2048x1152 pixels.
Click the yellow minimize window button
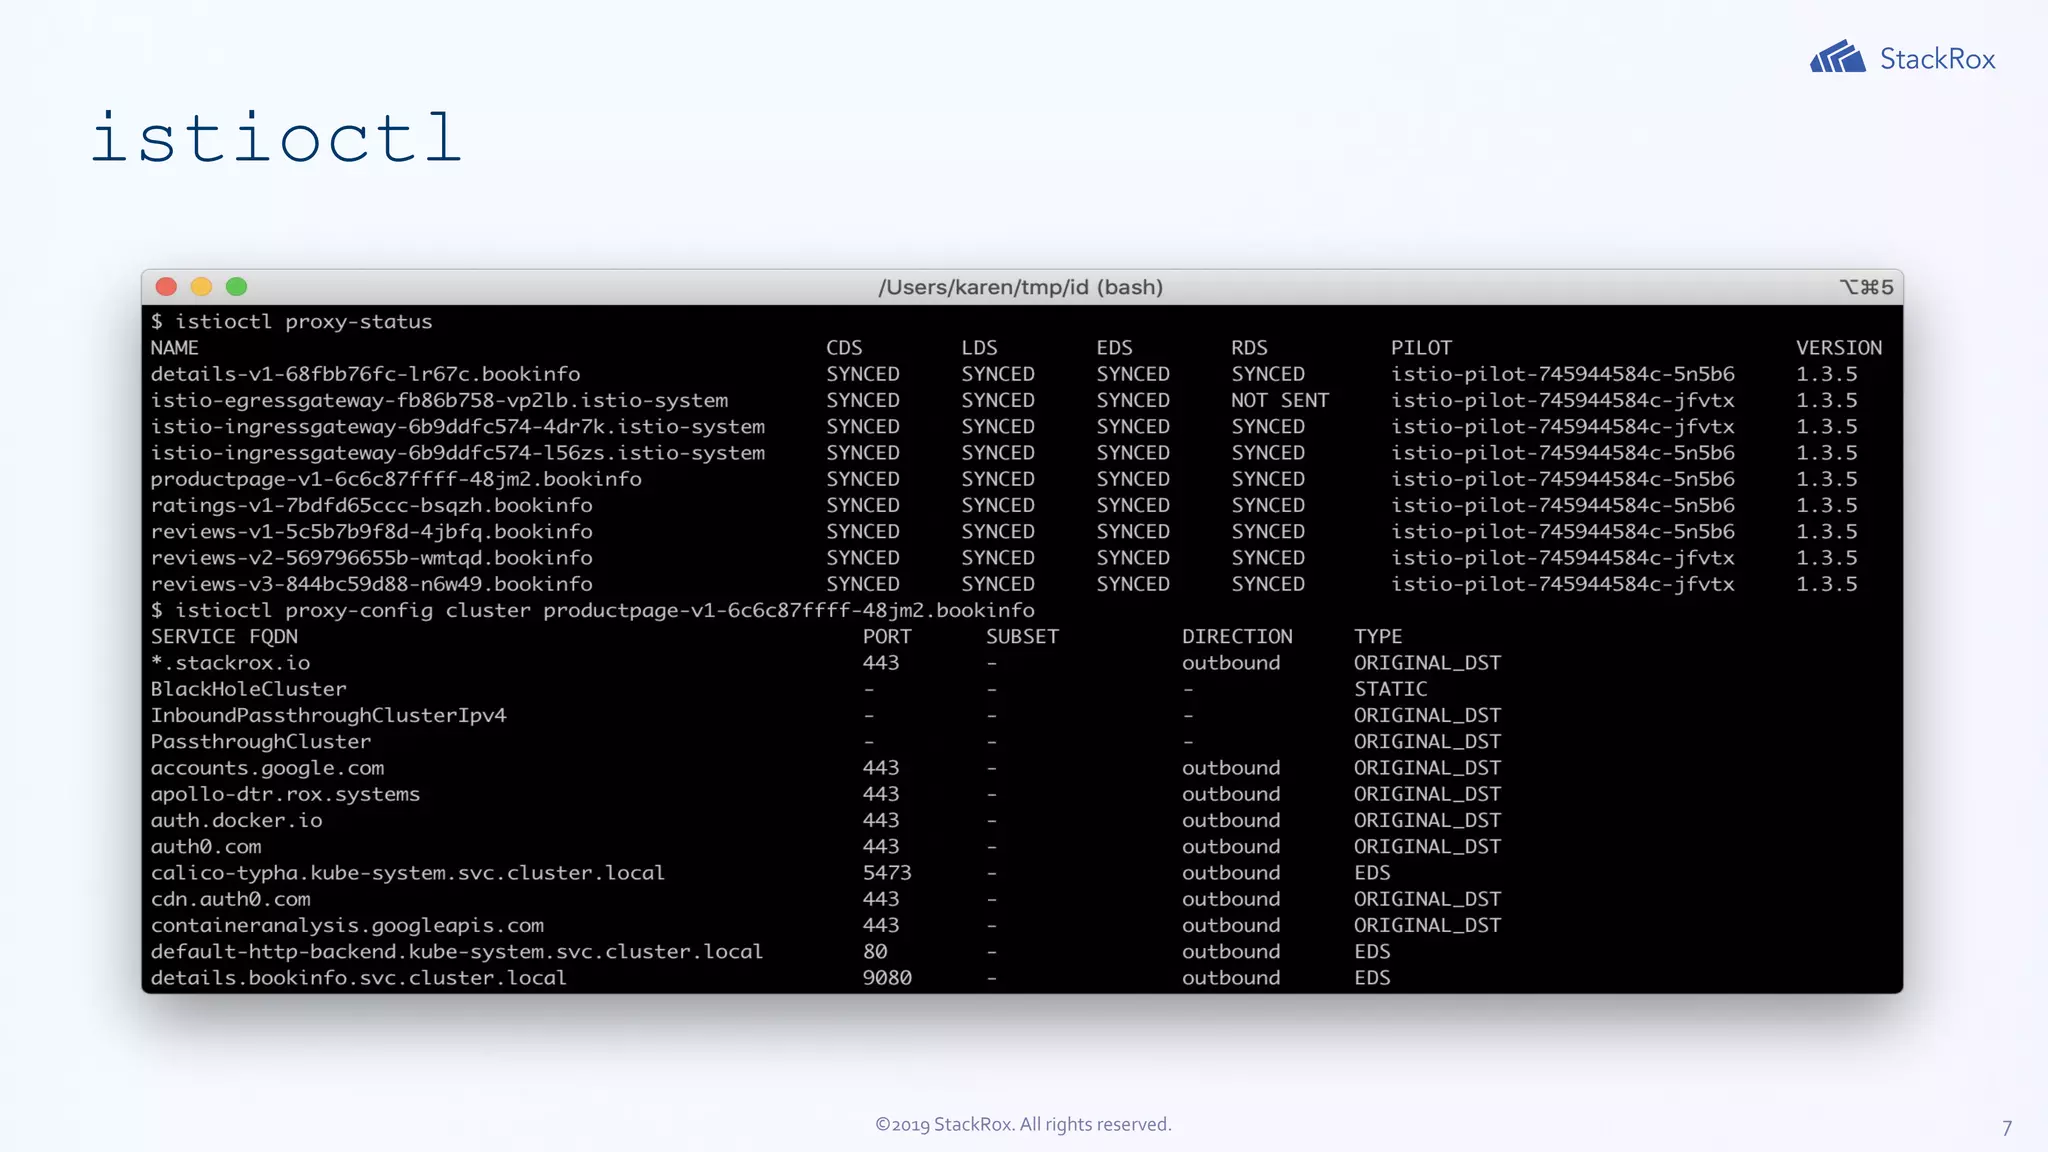tap(201, 287)
